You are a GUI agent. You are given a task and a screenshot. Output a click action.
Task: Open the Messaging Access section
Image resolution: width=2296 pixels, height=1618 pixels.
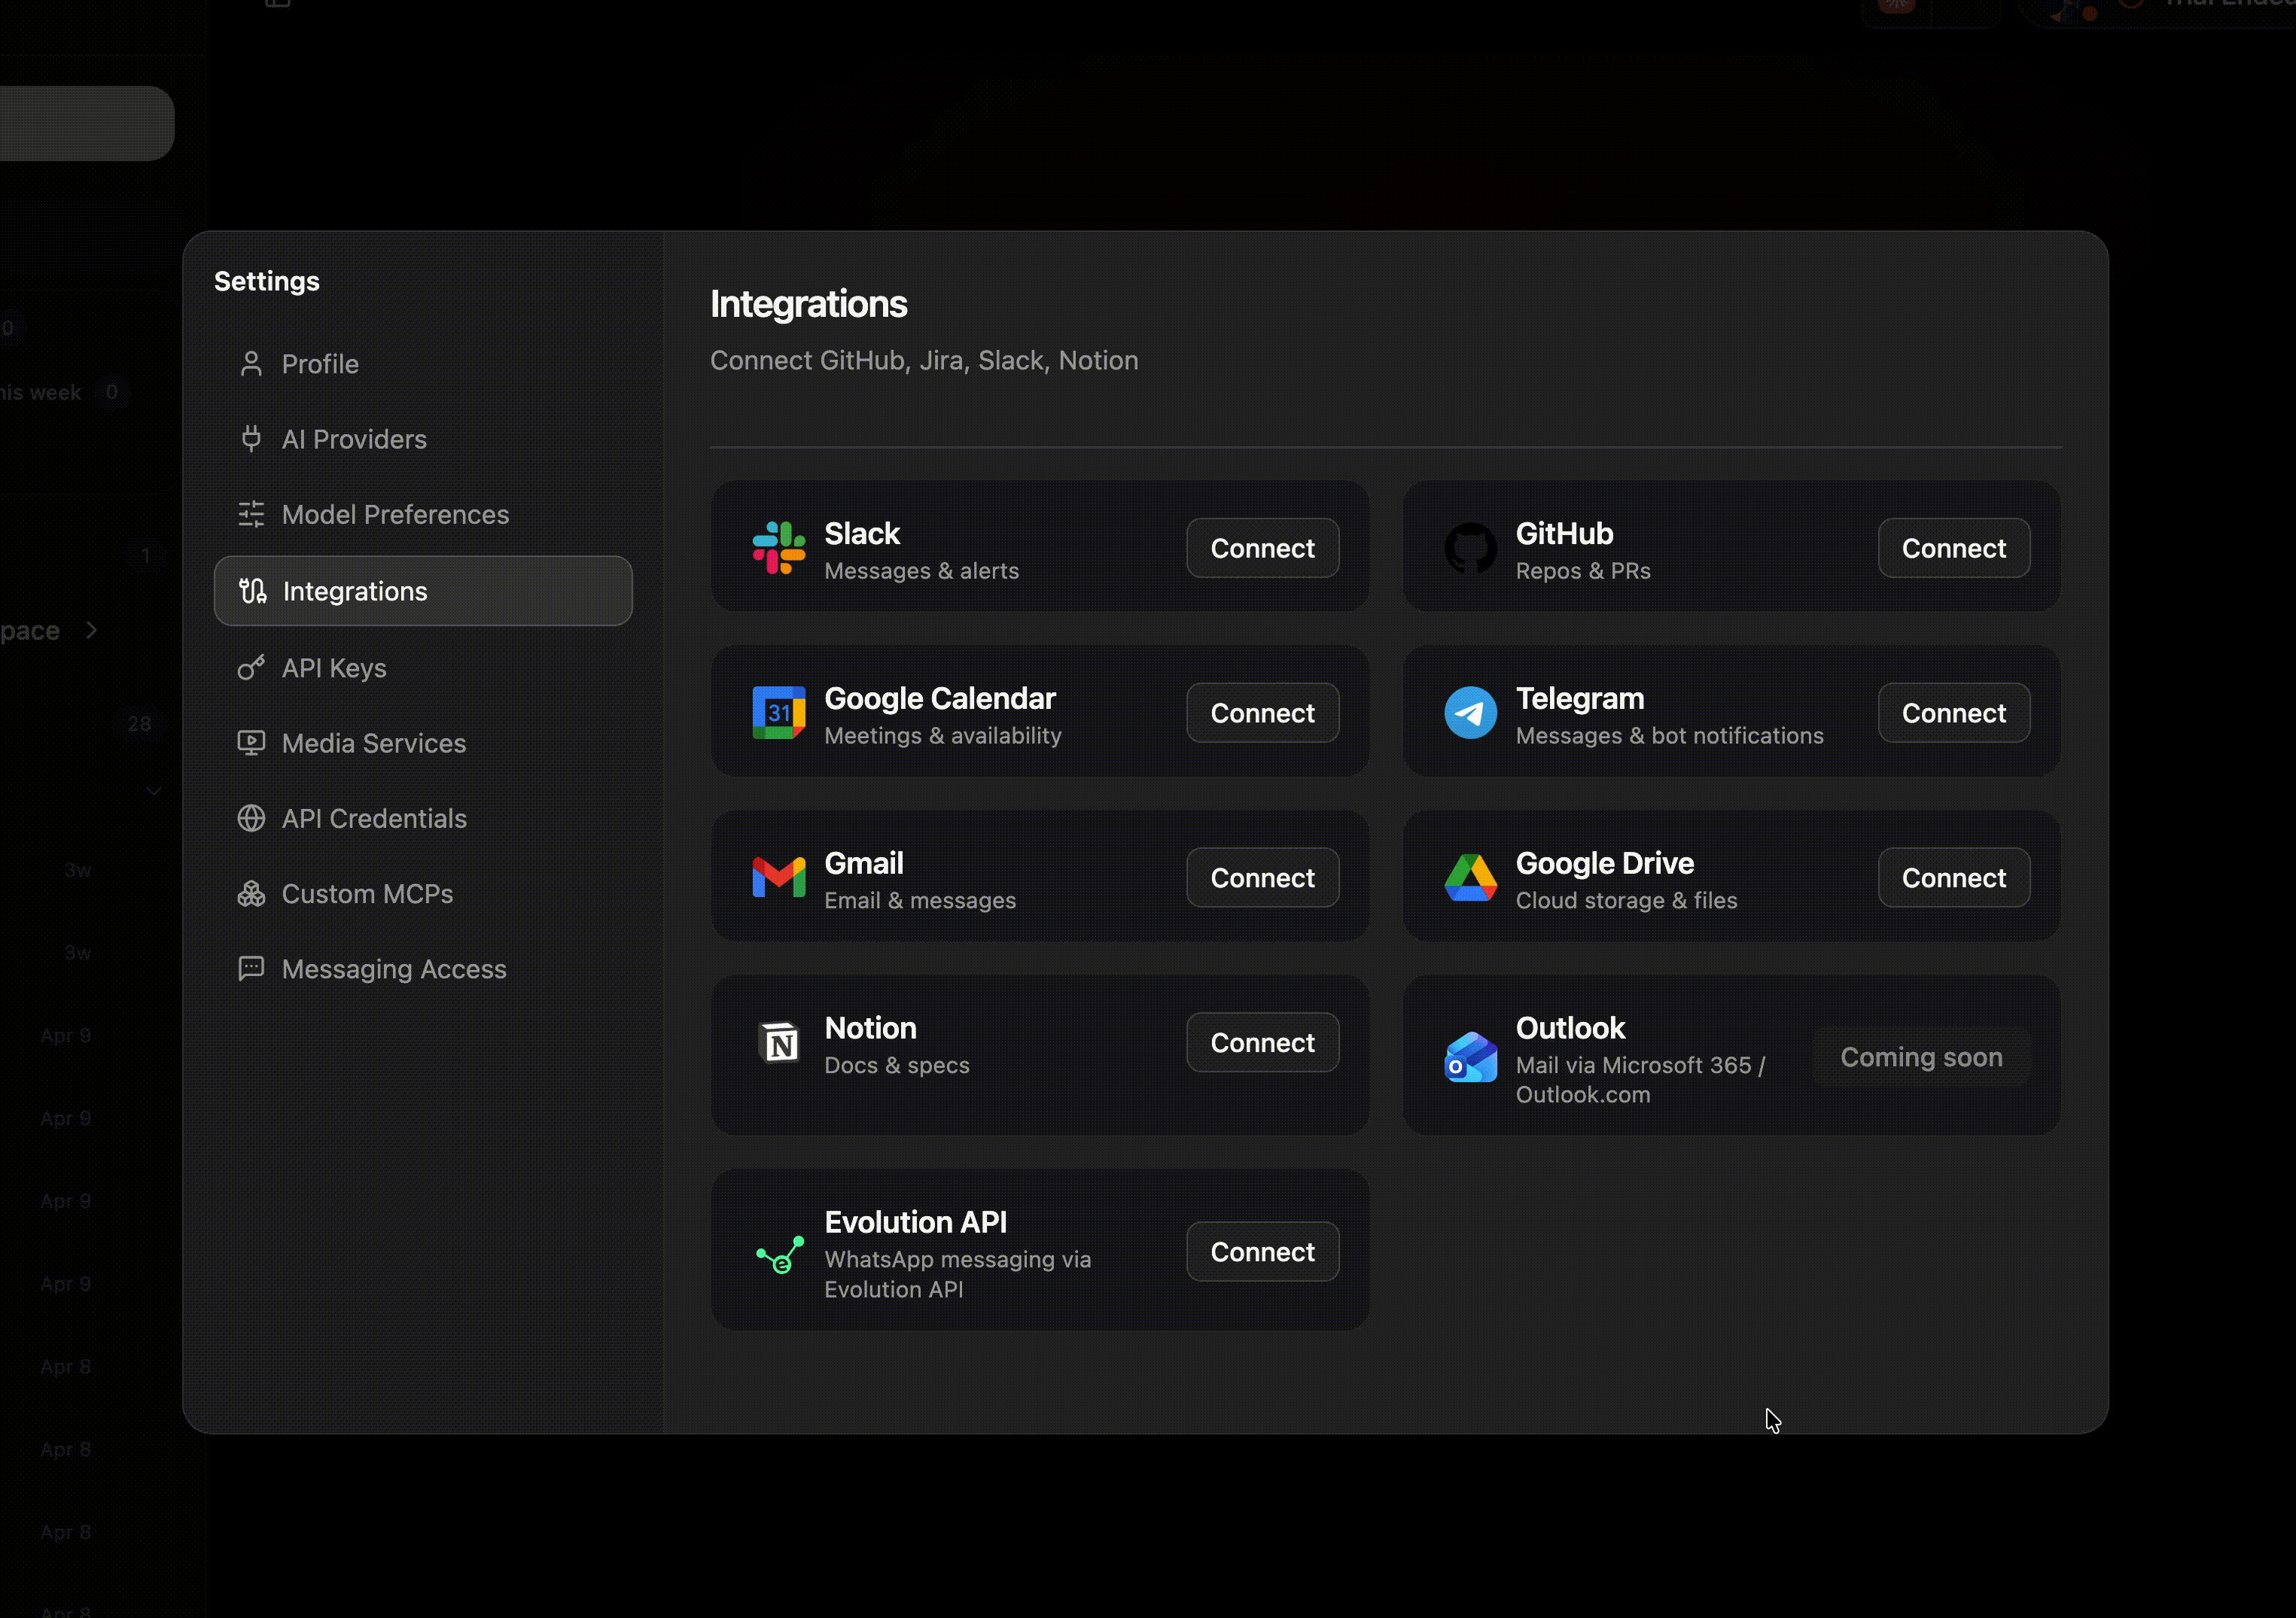[423, 969]
